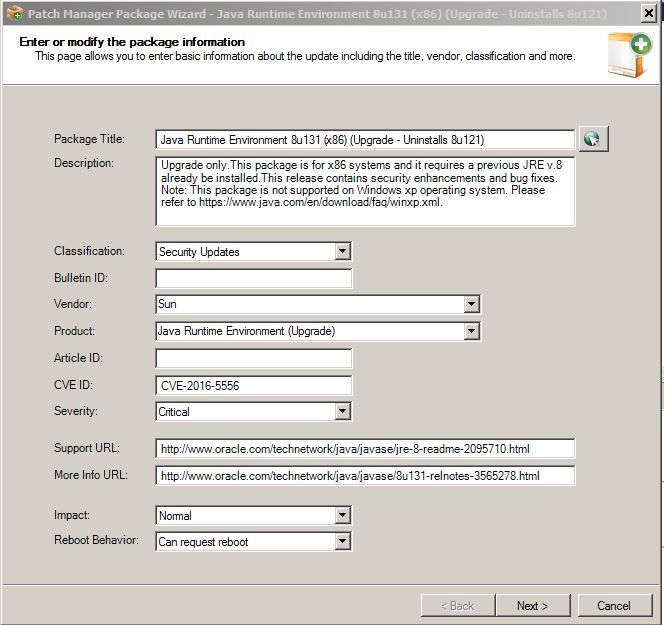The height and width of the screenshot is (625, 664).
Task: Click the "Classification:" label
Action: pos(89,251)
